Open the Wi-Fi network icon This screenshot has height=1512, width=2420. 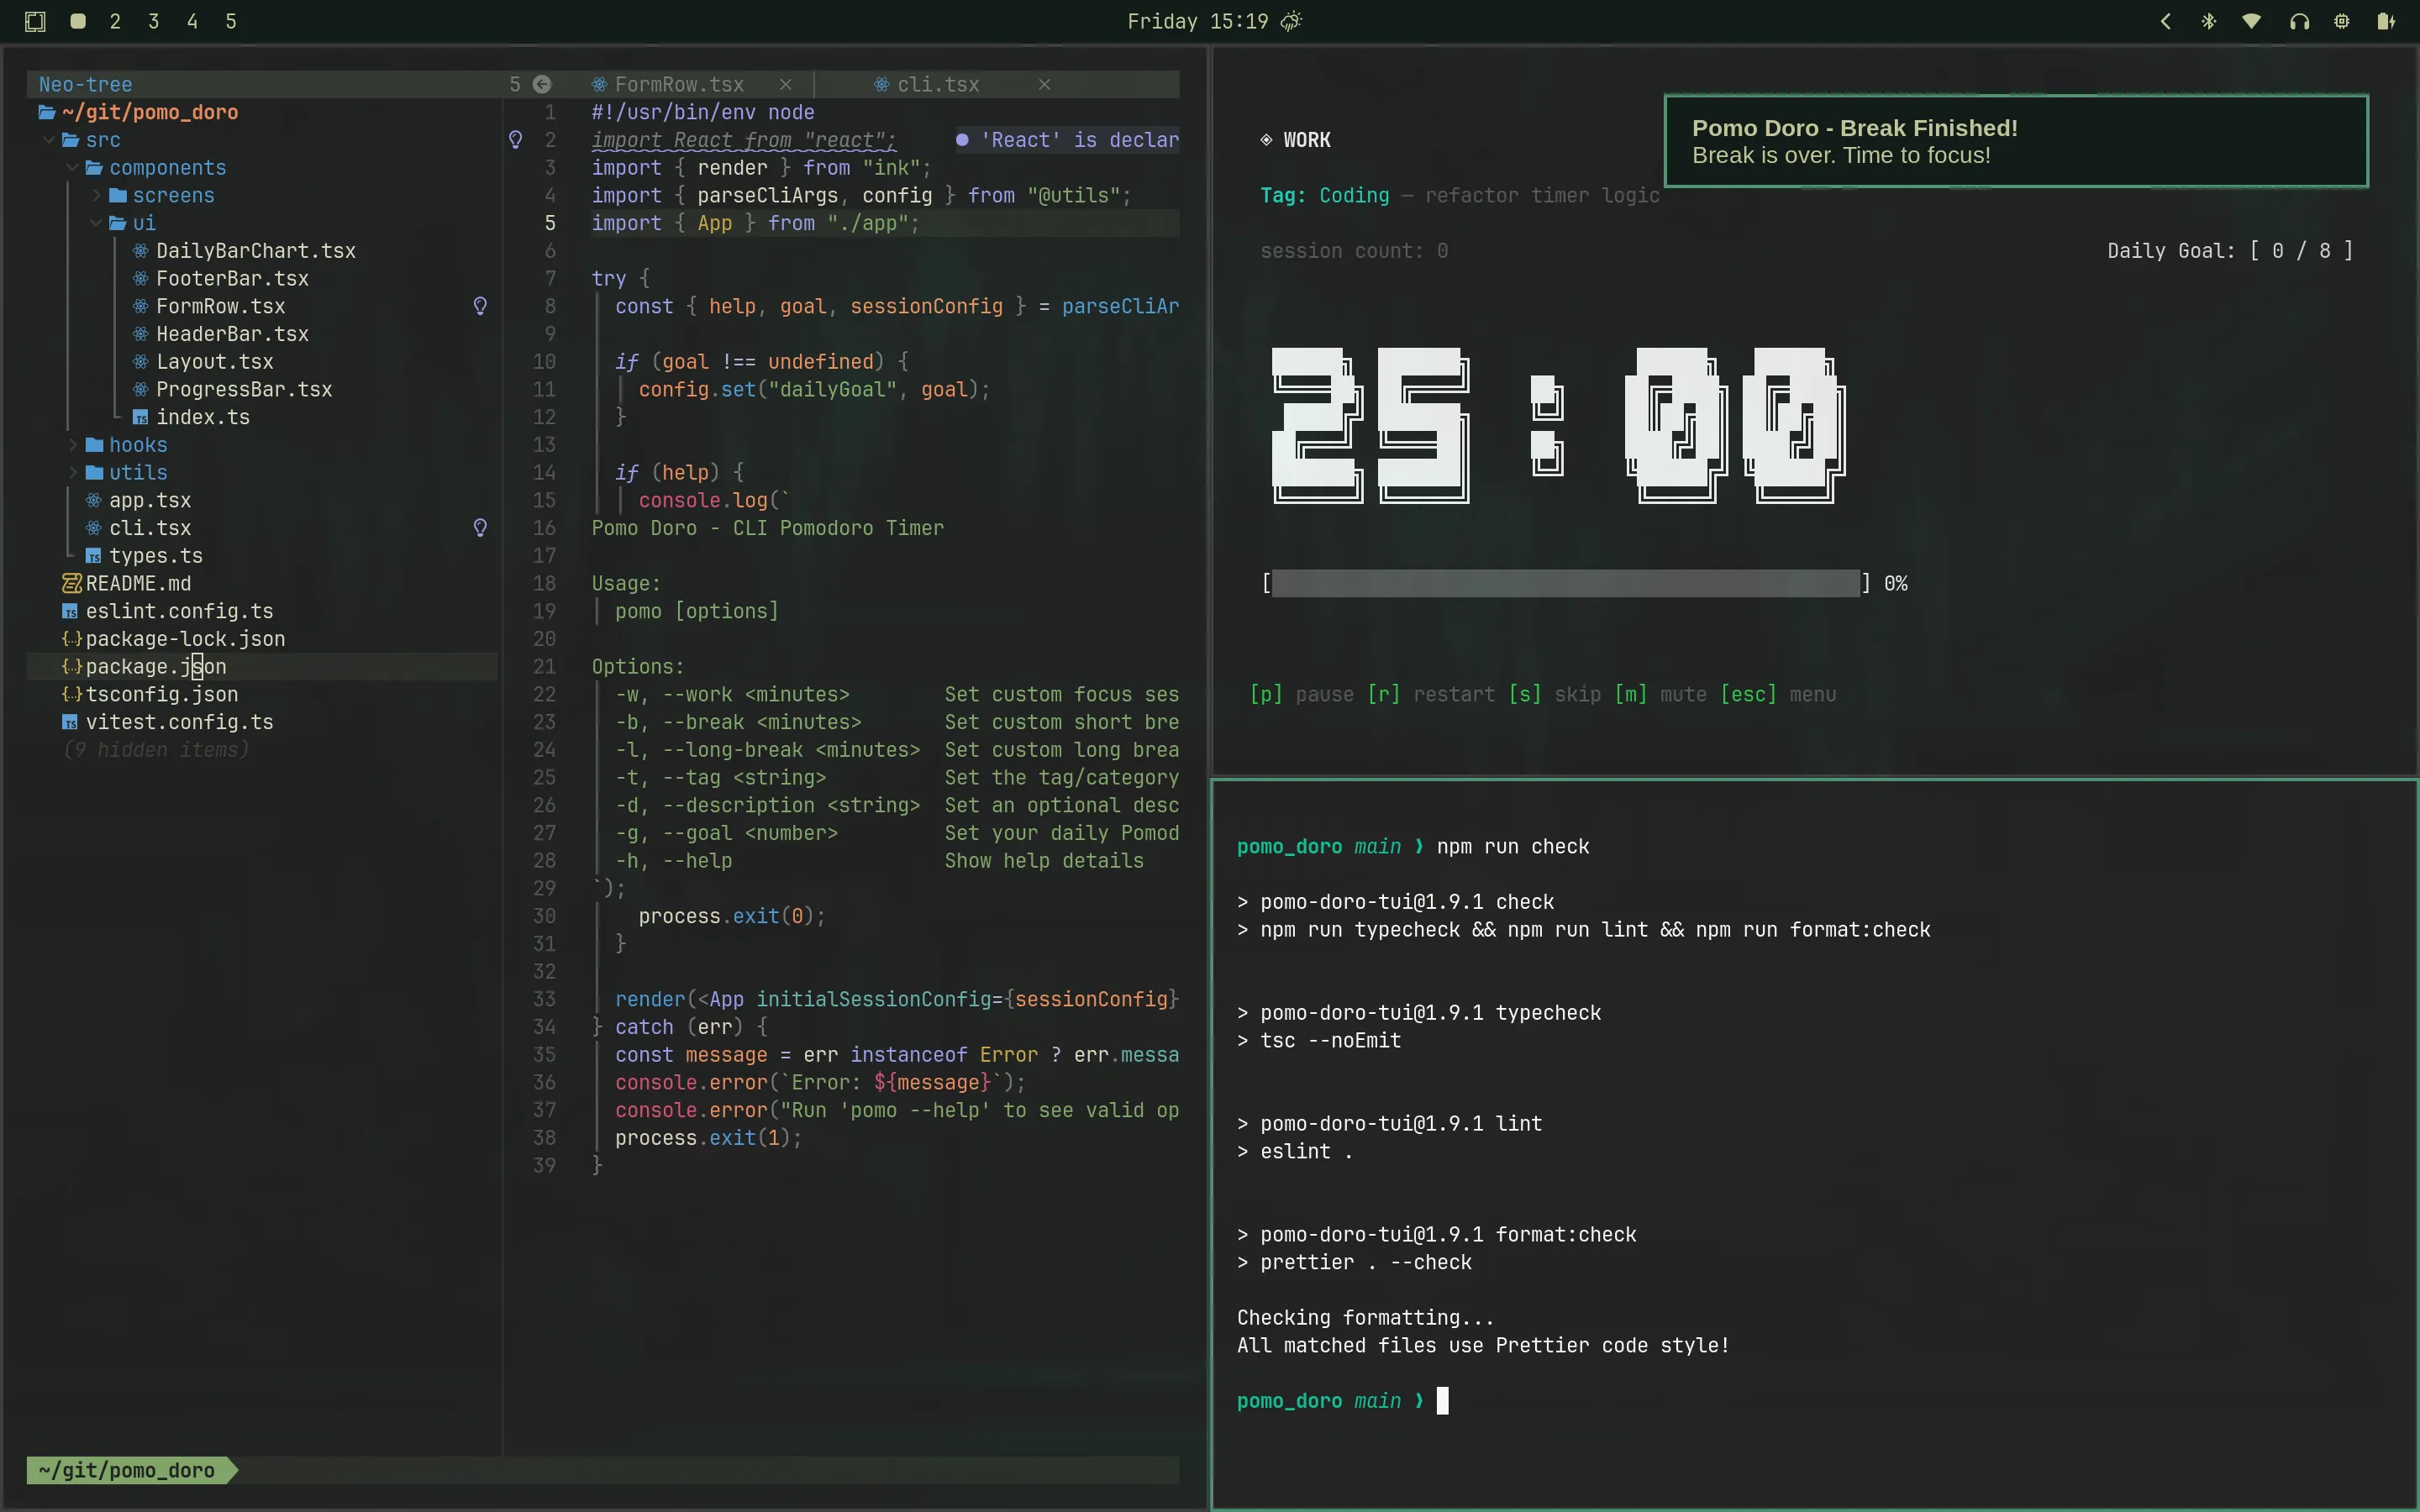2252,21
